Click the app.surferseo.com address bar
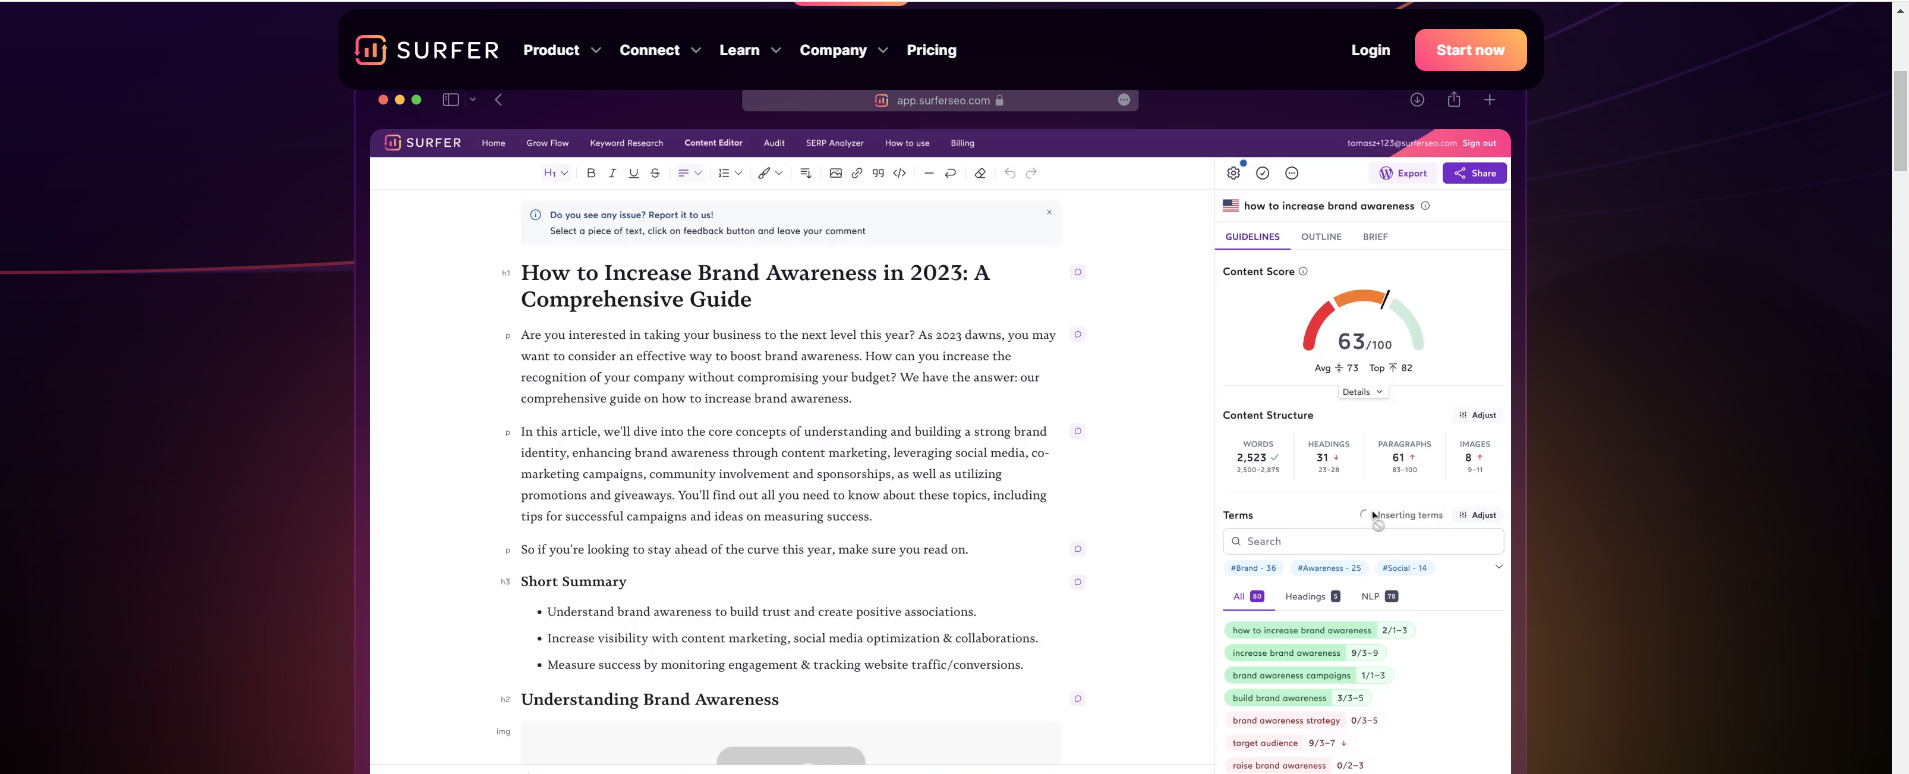 (x=940, y=100)
